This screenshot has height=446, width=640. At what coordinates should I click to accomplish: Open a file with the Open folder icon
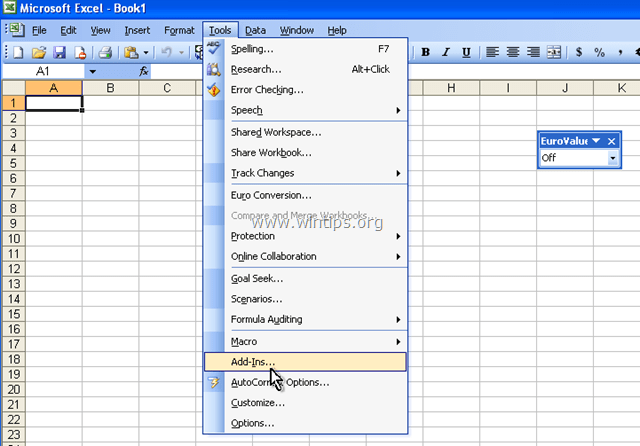click(x=39, y=52)
